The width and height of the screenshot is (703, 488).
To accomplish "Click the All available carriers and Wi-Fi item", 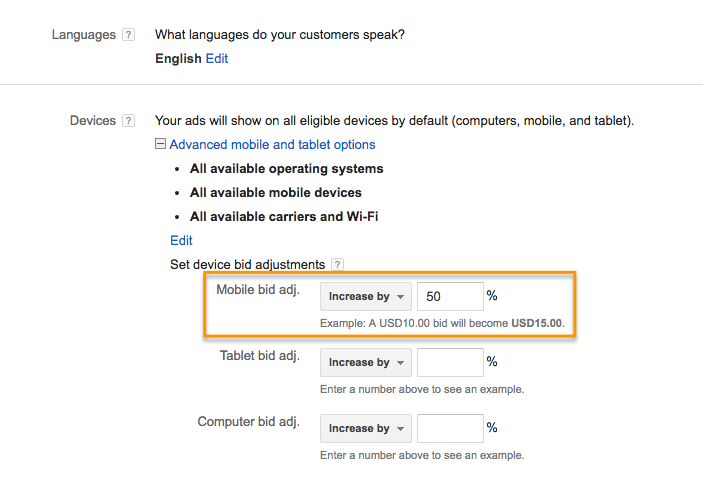I will [284, 216].
